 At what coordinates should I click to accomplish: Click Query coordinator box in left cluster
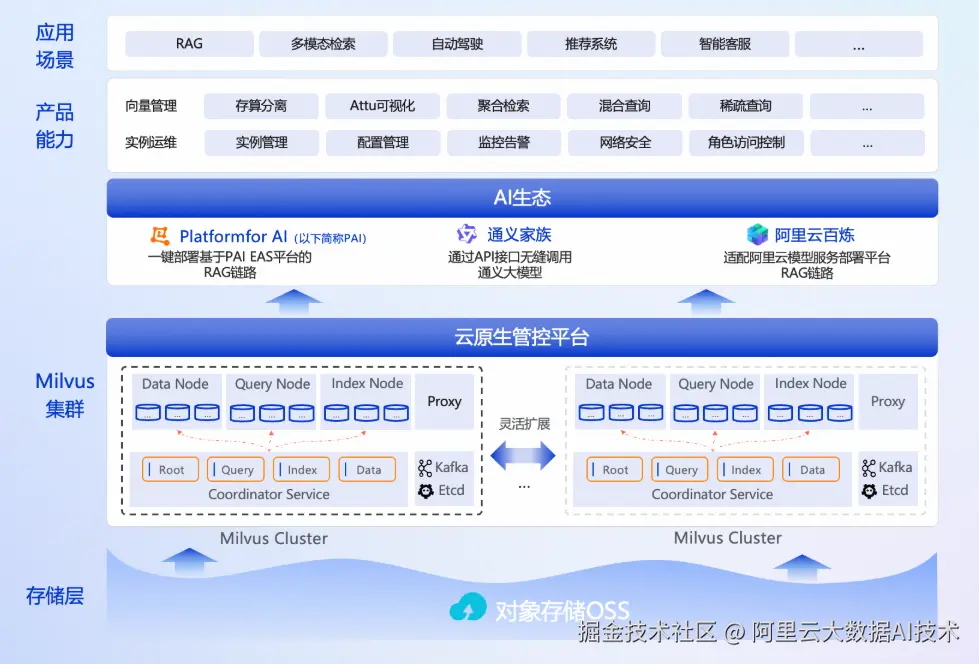click(x=236, y=469)
